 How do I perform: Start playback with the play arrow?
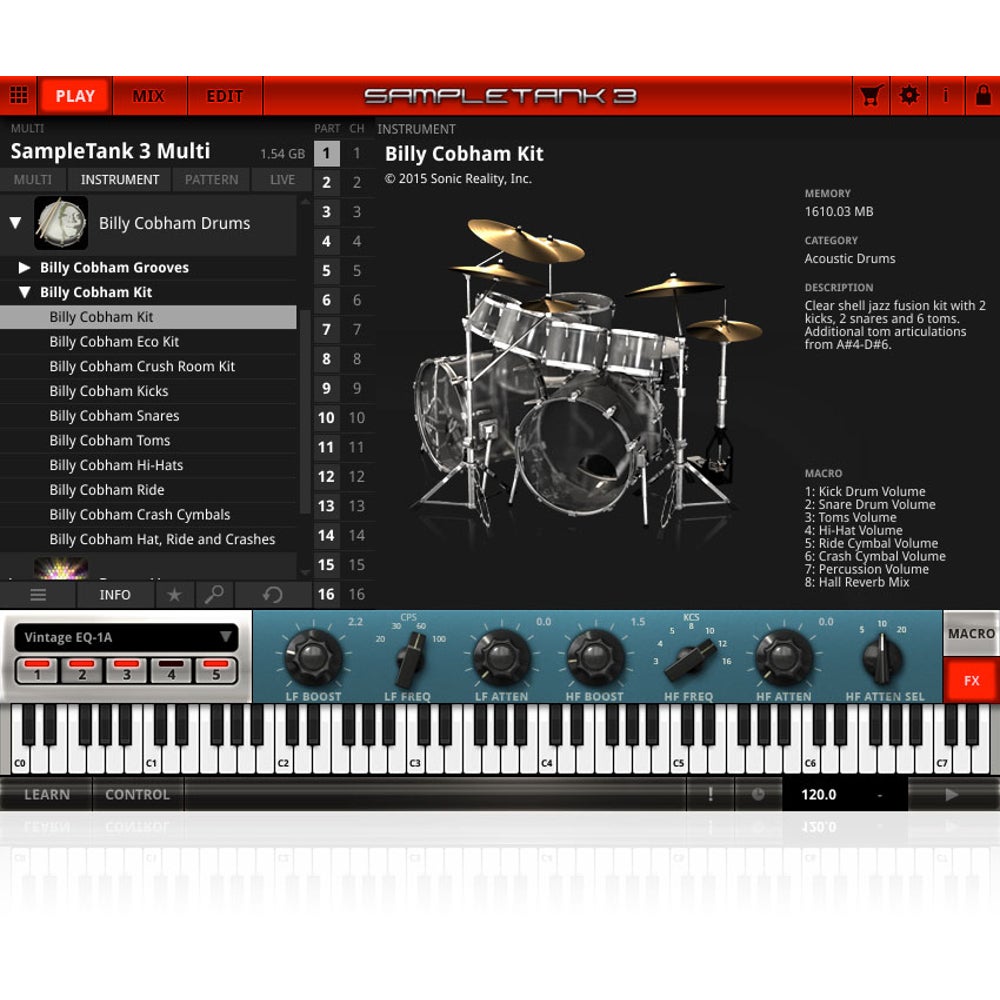[952, 794]
